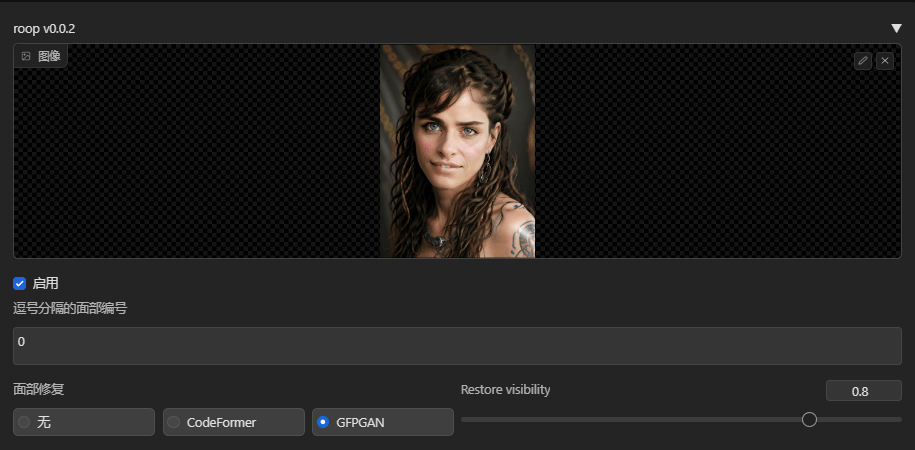Click the left end of Restore visibility slider track
This screenshot has height=450, width=915.
463,419
